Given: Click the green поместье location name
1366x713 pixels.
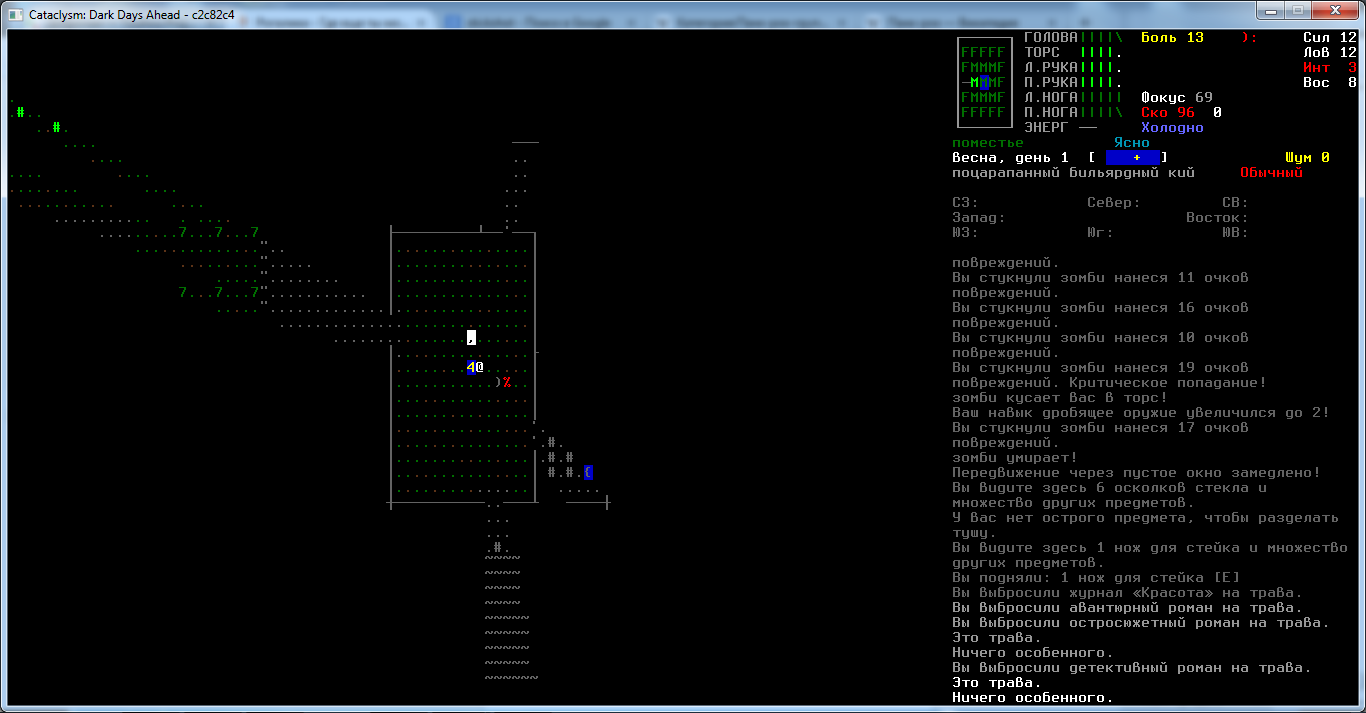Looking at the screenshot, I should [x=988, y=142].
